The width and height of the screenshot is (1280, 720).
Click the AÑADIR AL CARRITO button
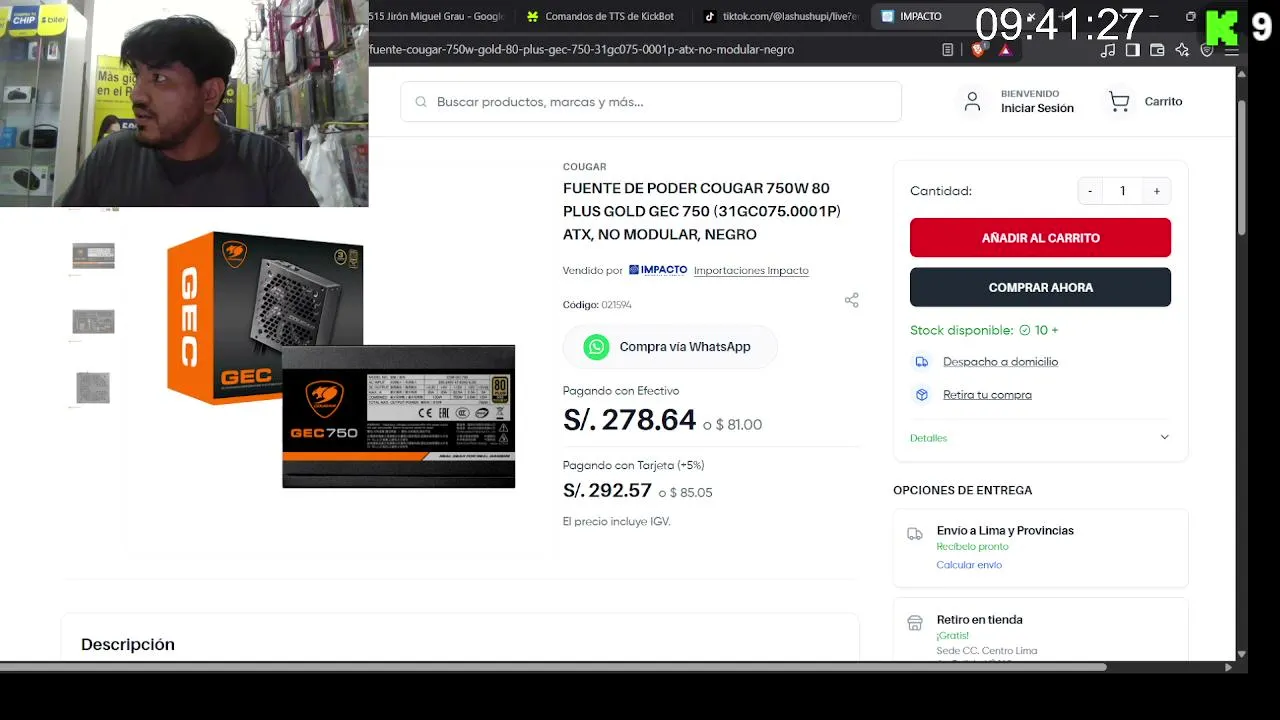click(x=1040, y=238)
